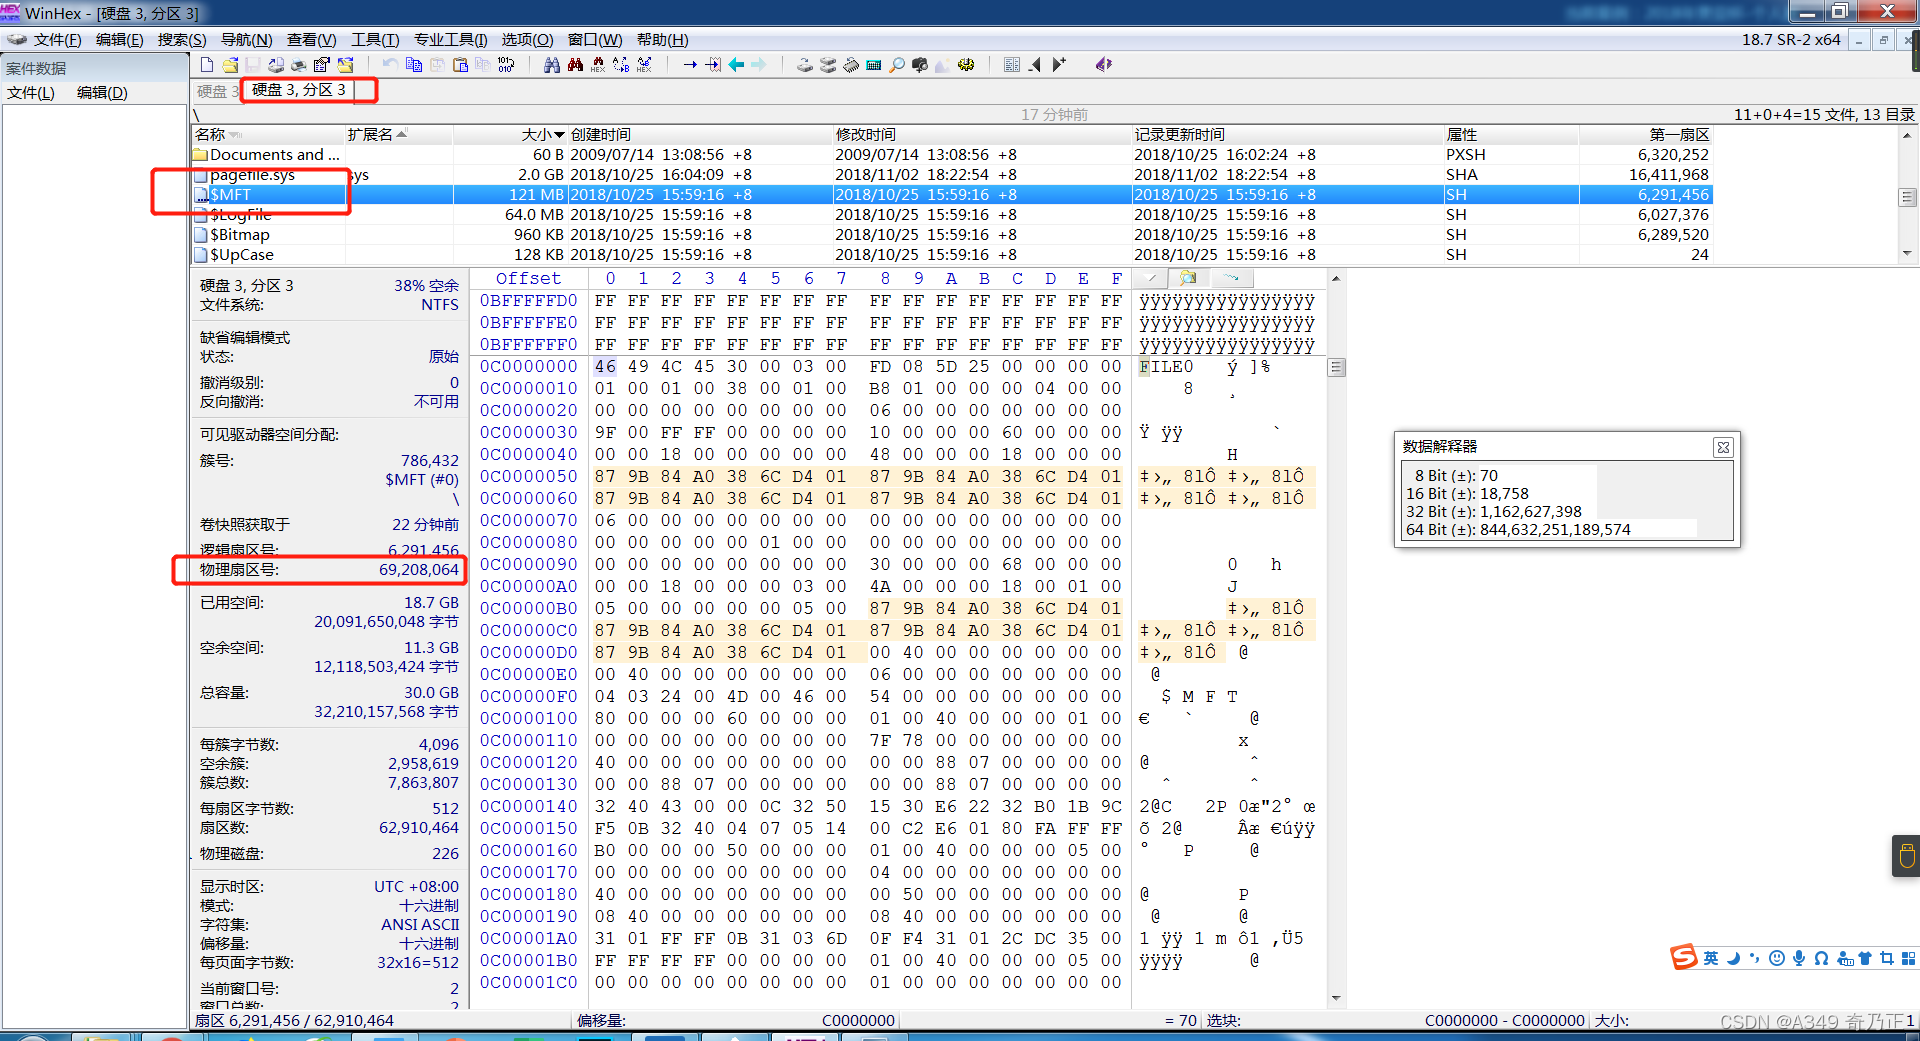
Task: Select the Documents and ... folder row
Action: (952, 155)
